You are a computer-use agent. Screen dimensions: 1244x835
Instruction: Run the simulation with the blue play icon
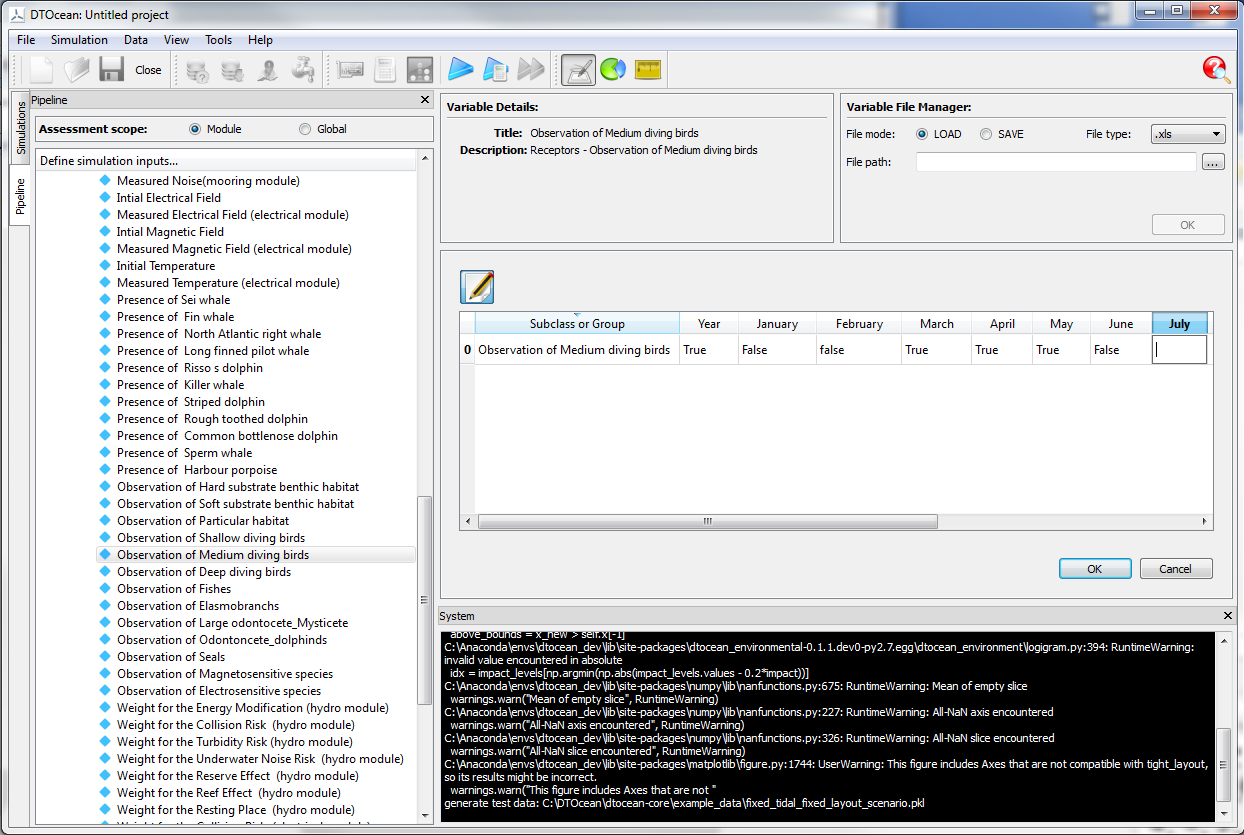click(460, 69)
